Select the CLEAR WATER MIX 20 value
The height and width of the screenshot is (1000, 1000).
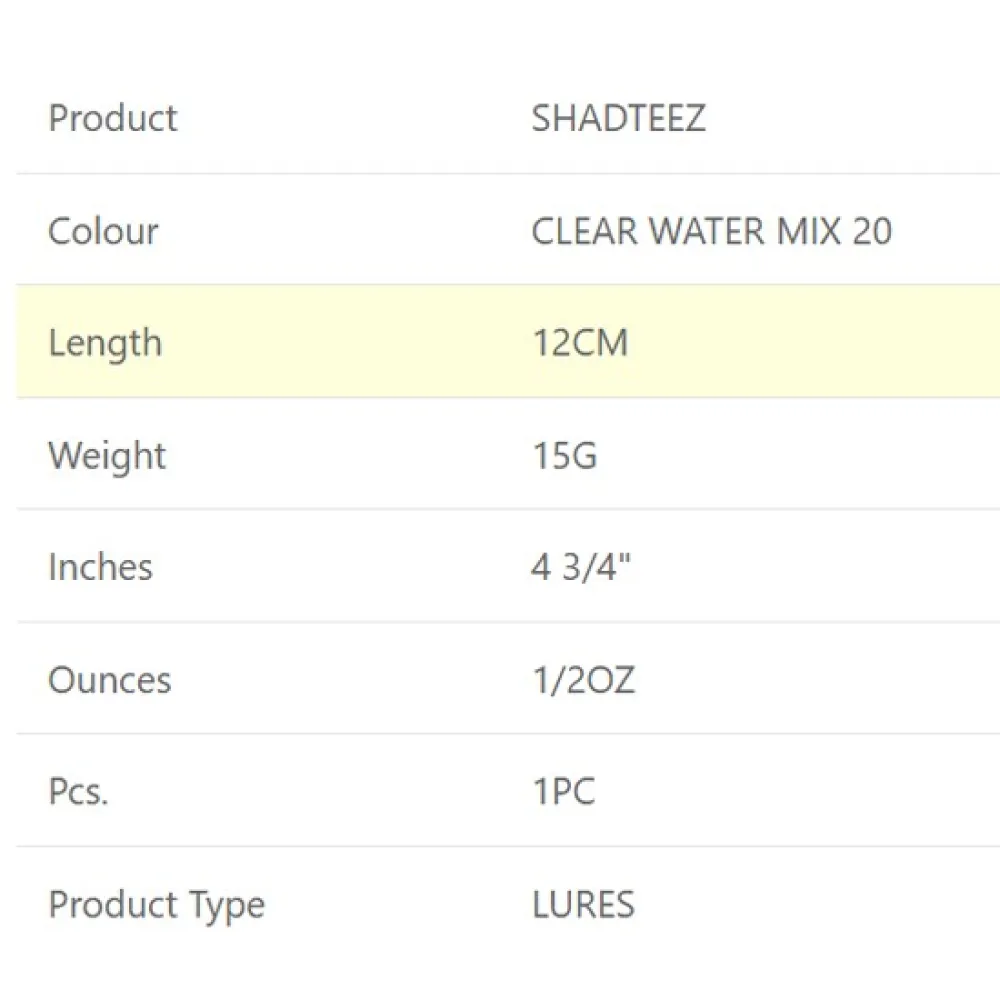point(711,231)
